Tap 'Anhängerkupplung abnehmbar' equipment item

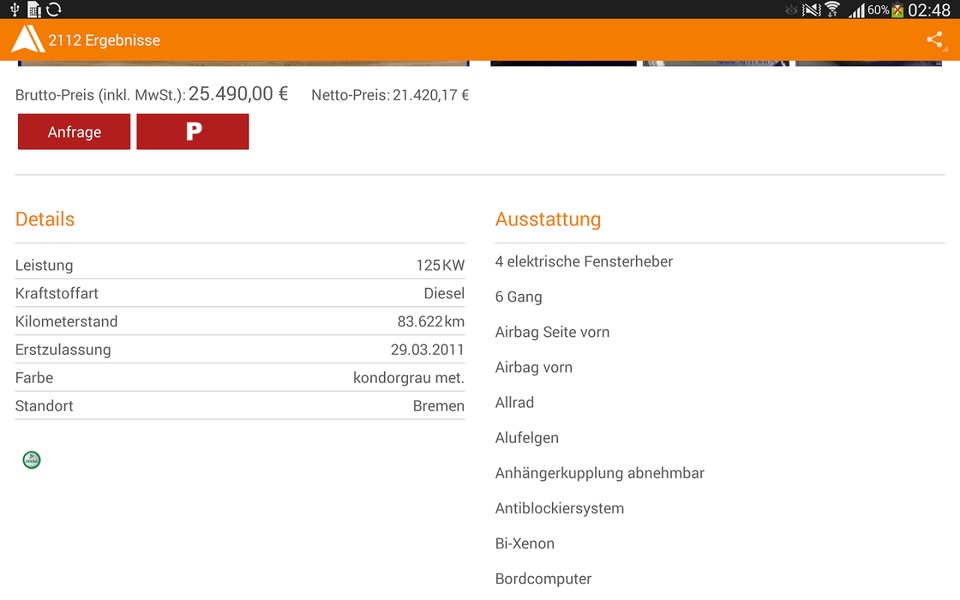tap(599, 473)
